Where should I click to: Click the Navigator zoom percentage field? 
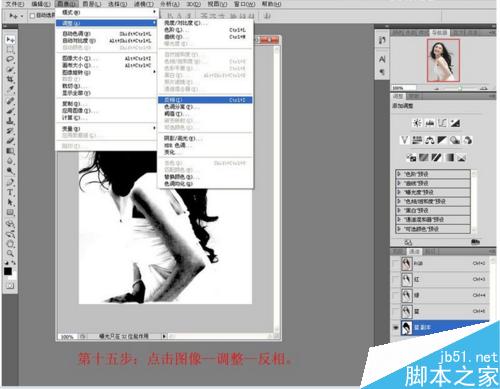point(404,88)
